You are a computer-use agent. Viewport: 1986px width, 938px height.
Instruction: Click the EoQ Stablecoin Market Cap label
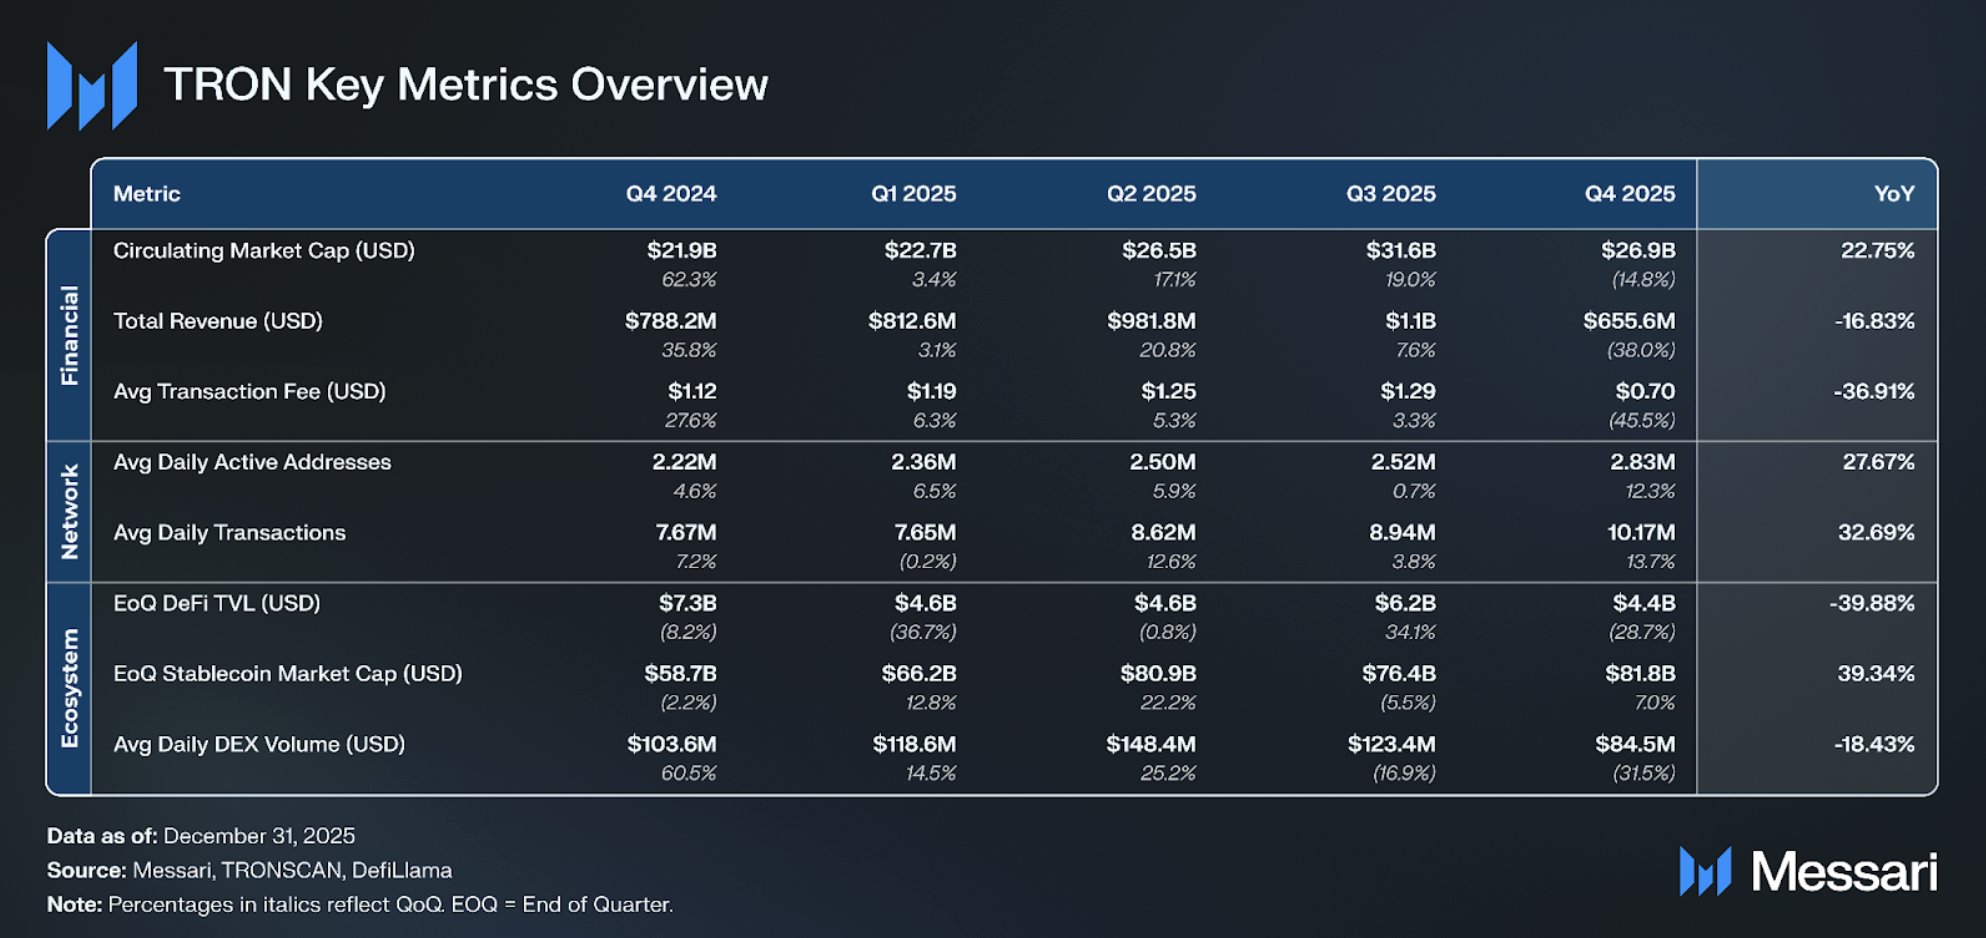287,674
